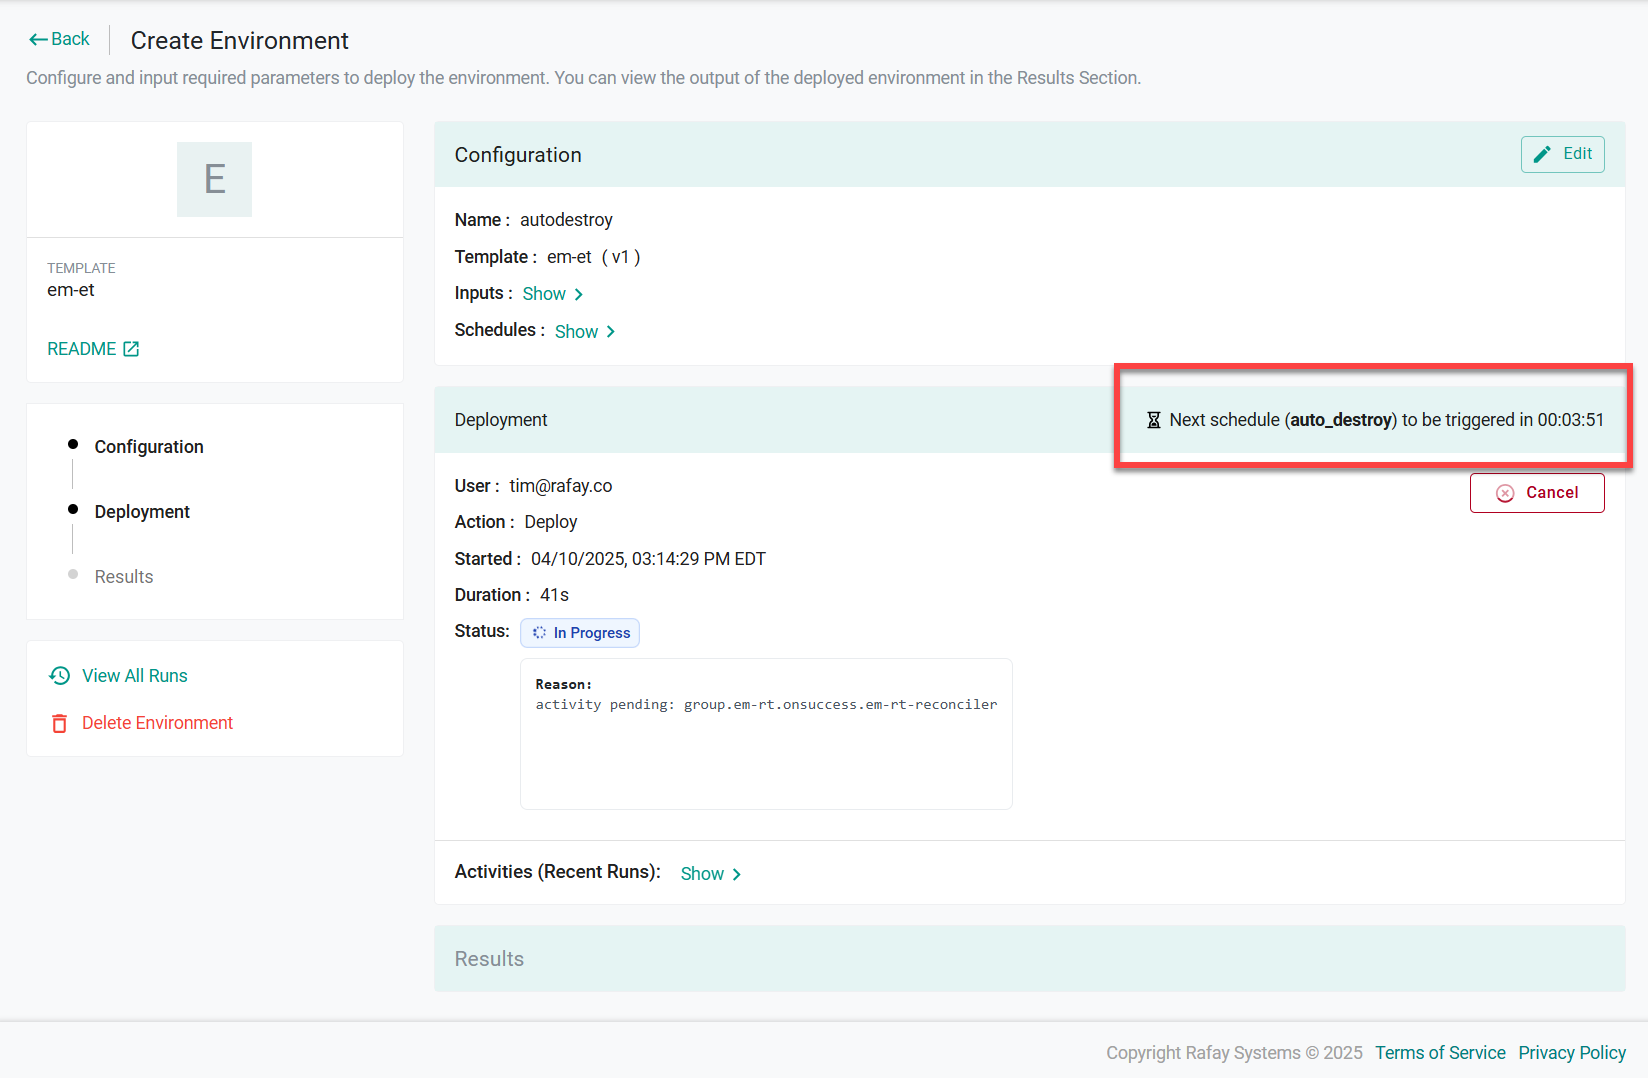1648x1078 pixels.
Task: Go back using the Back arrow link
Action: click(x=59, y=39)
